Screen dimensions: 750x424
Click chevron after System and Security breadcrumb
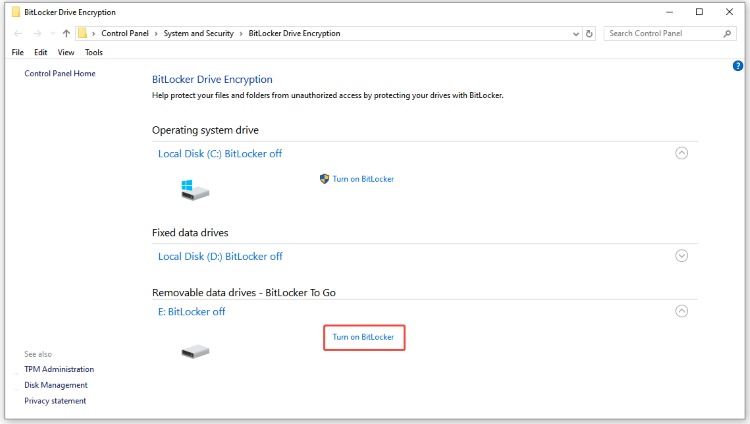241,33
